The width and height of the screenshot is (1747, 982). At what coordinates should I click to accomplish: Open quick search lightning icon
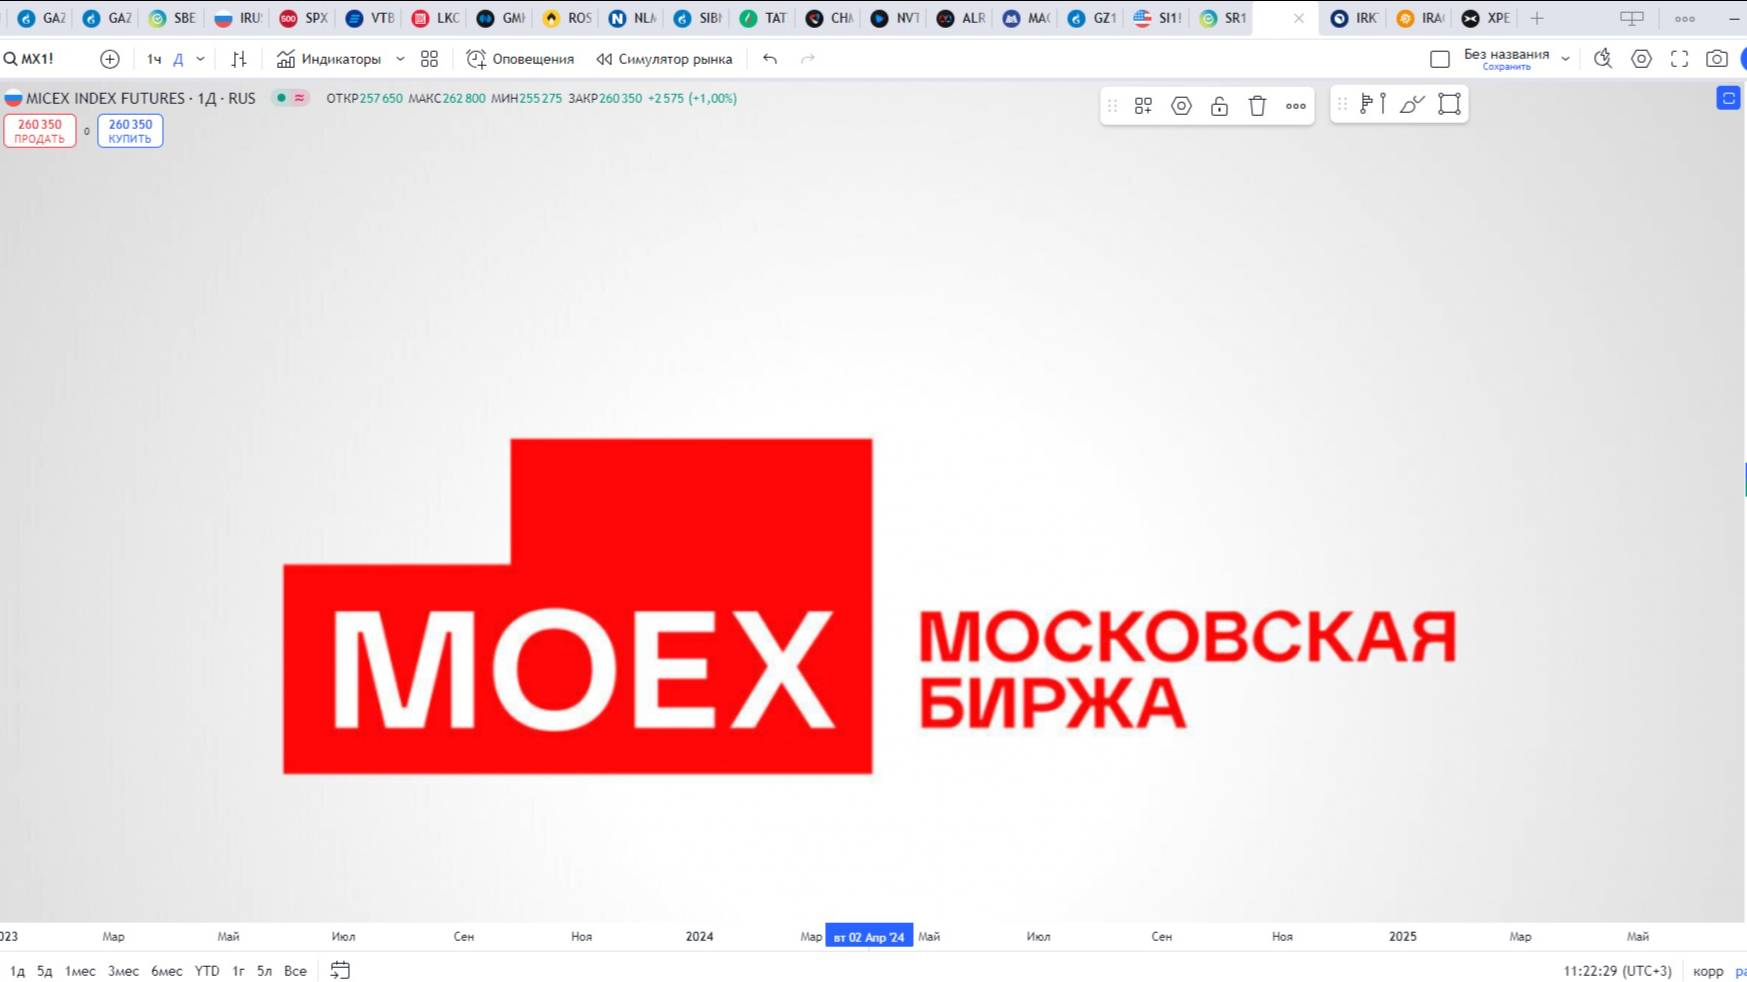[x=1603, y=59]
